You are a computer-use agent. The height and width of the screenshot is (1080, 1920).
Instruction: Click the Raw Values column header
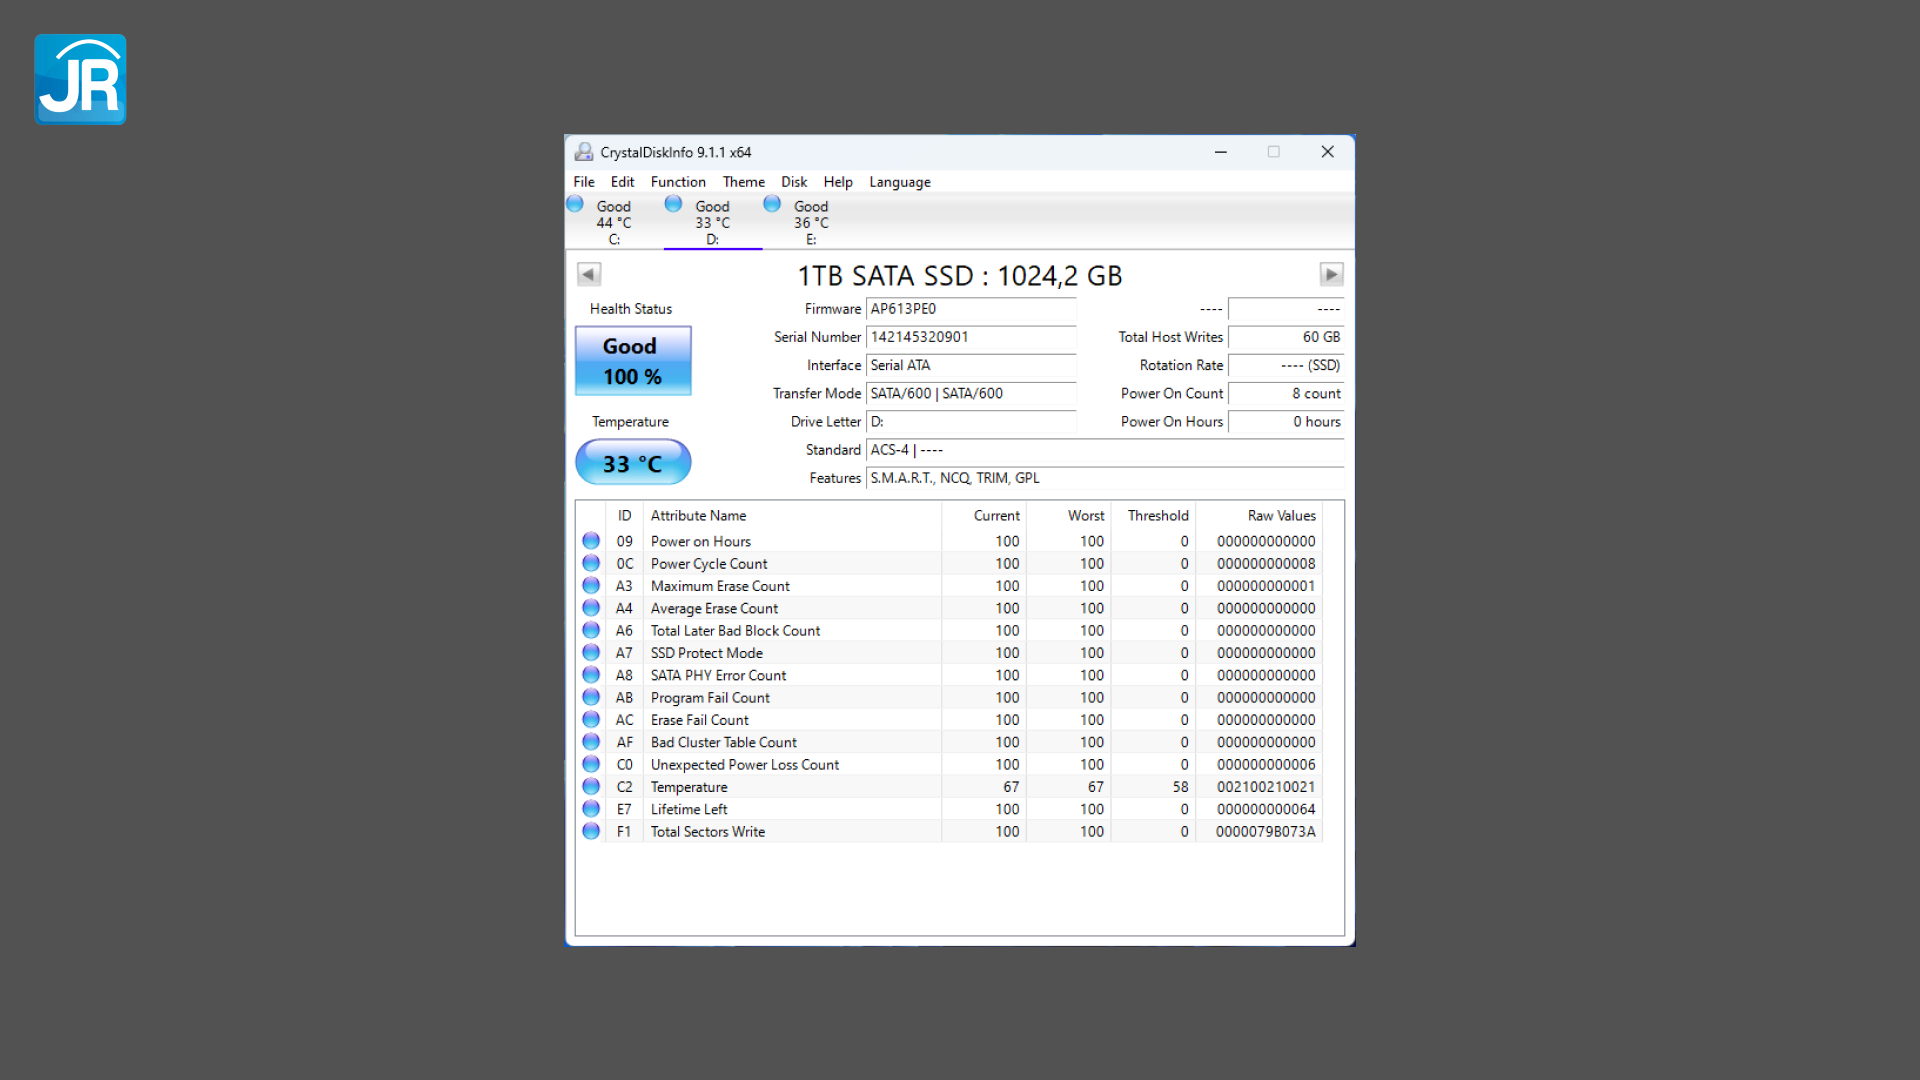point(1281,516)
